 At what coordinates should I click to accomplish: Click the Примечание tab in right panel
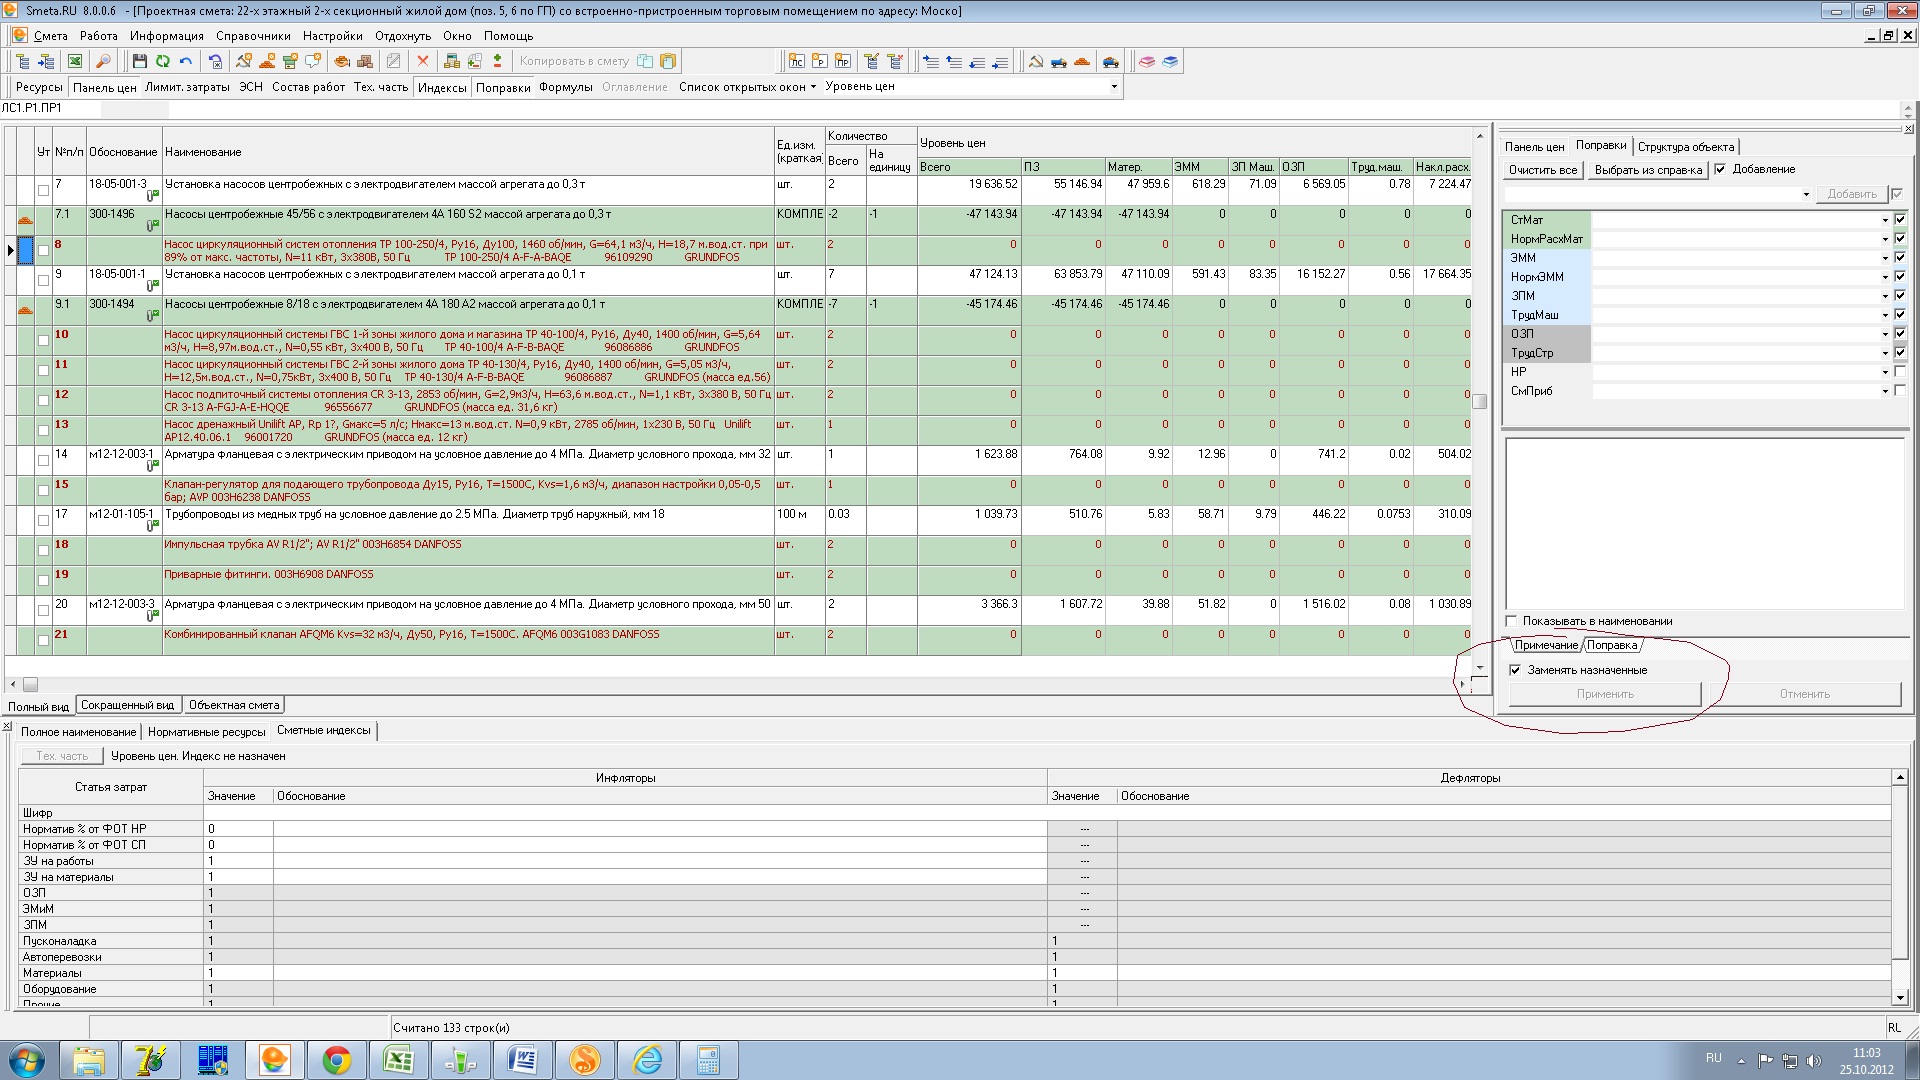coord(1545,645)
